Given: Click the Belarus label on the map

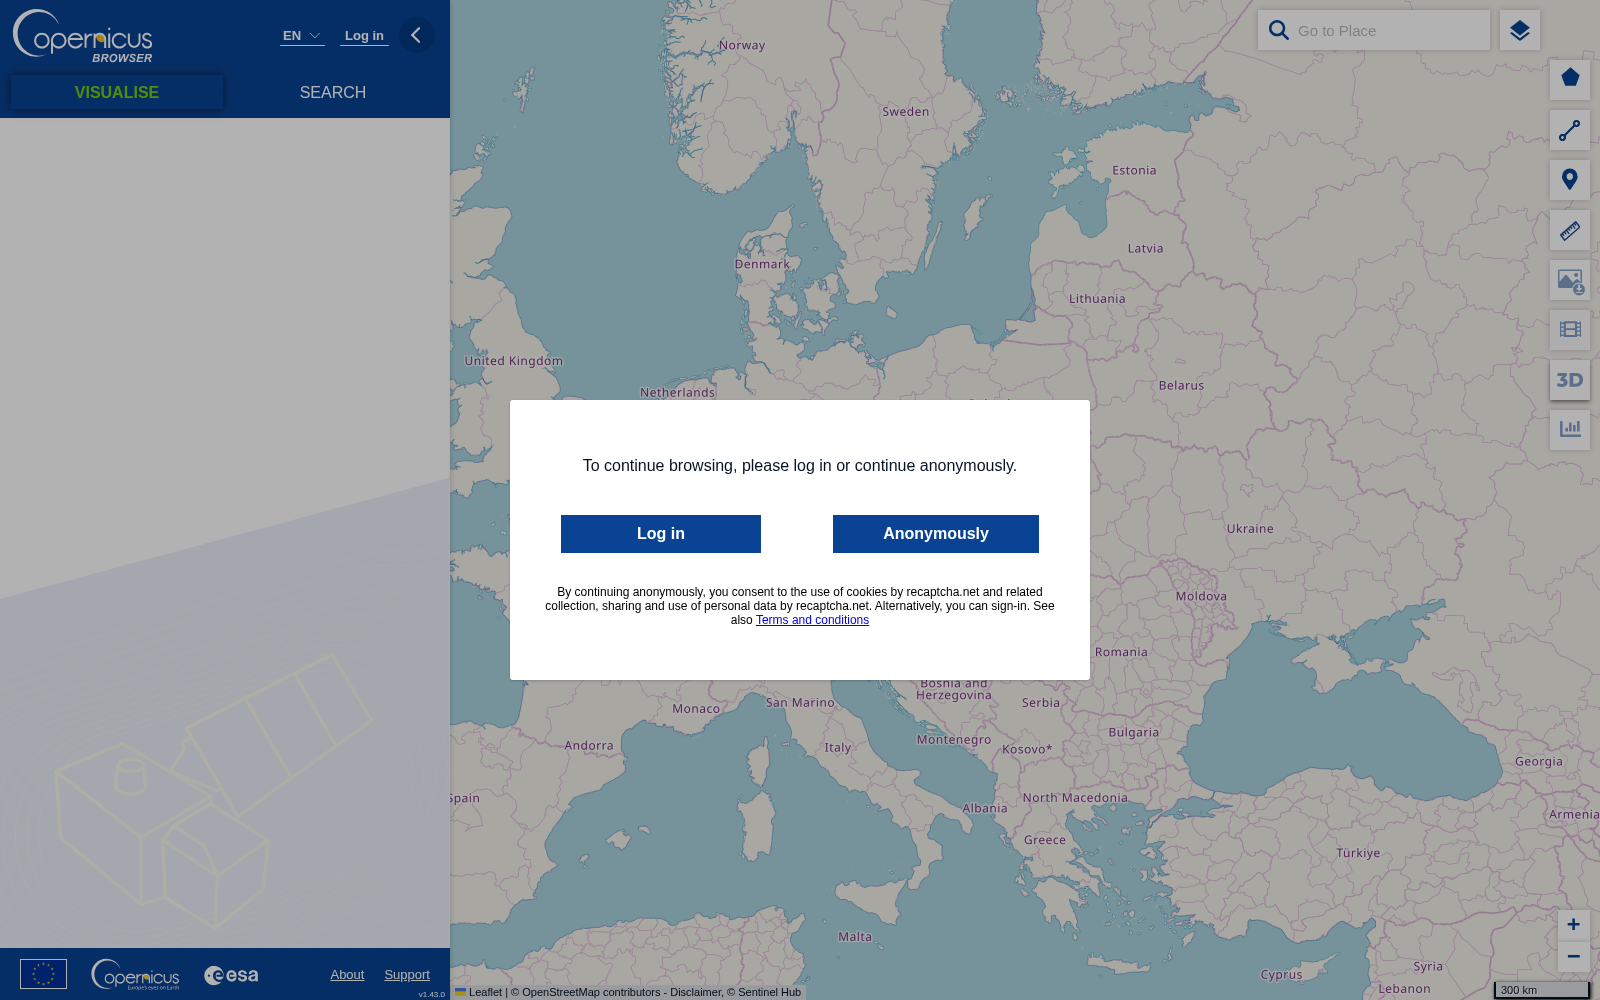Looking at the screenshot, I should click(x=1181, y=385).
